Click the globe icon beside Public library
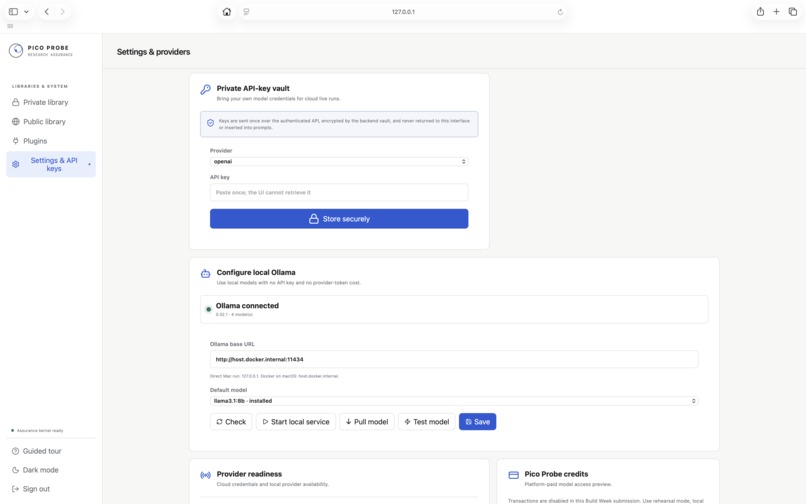 15,122
